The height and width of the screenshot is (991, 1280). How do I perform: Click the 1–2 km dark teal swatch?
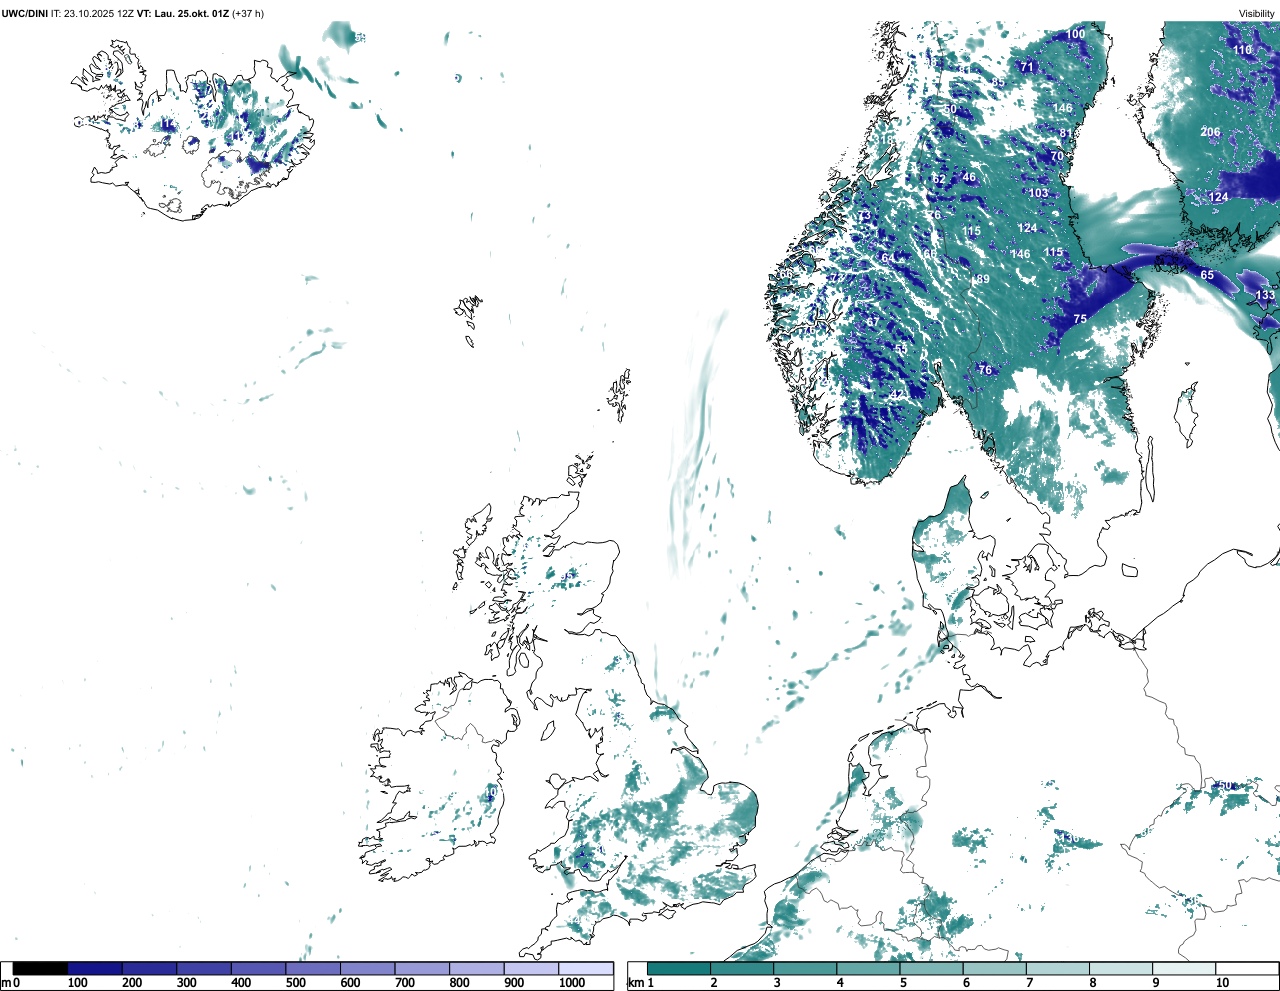click(x=679, y=968)
